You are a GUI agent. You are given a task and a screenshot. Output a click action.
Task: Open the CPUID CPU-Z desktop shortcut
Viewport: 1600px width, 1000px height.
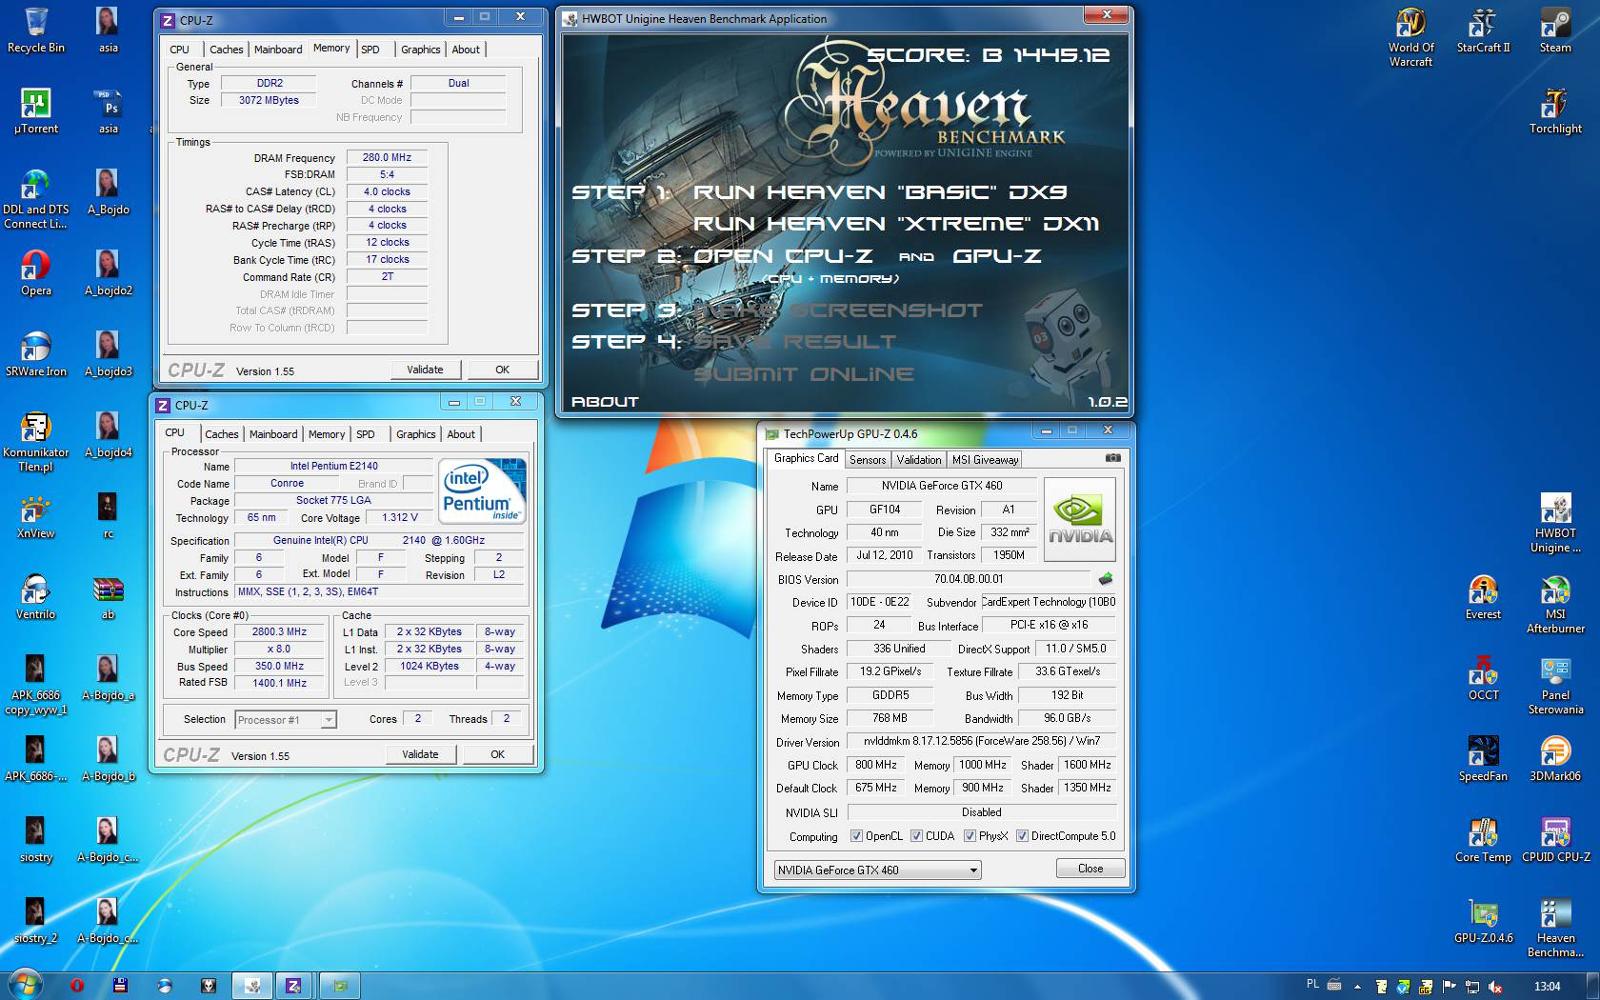[x=1555, y=839]
